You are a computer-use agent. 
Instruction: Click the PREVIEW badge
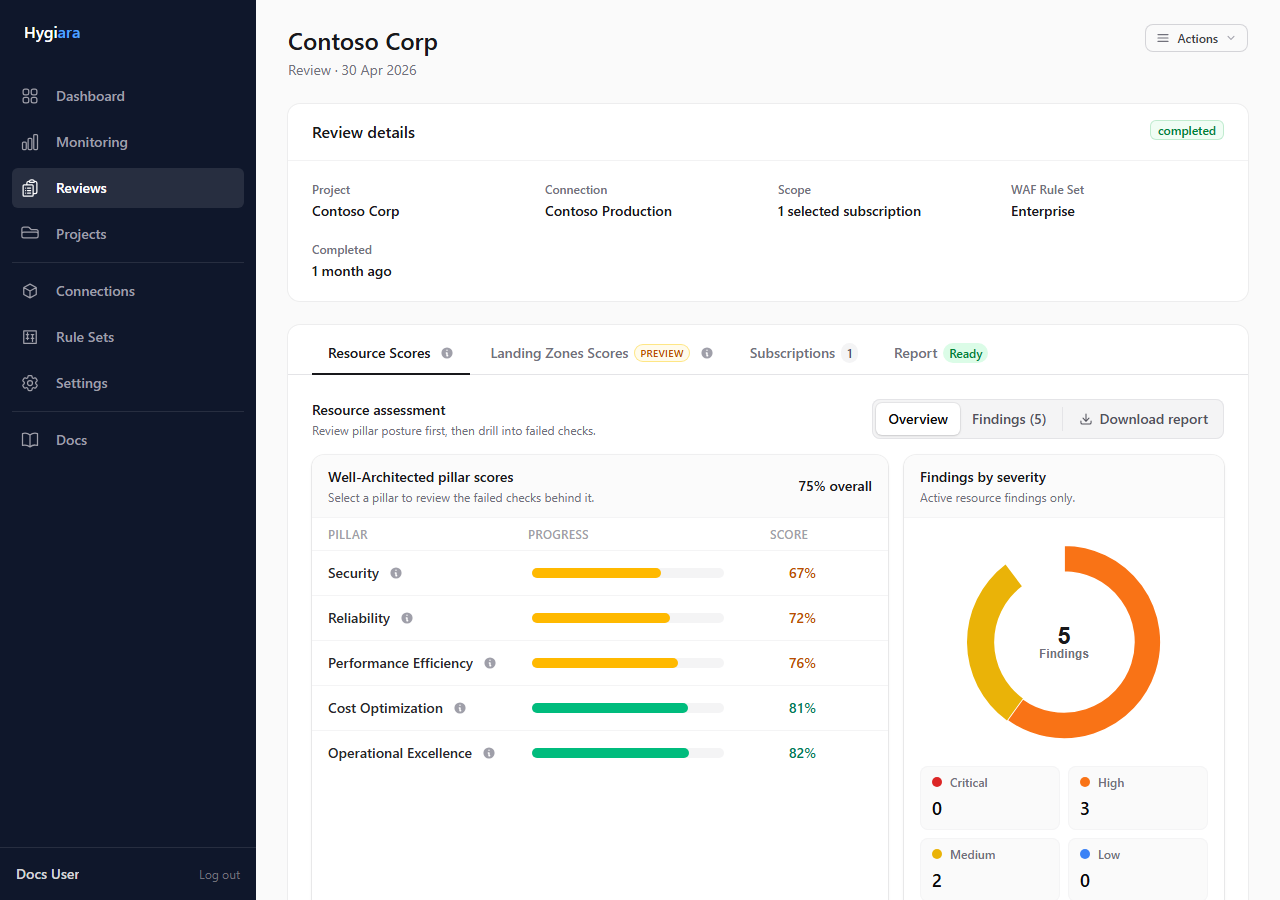pos(662,353)
